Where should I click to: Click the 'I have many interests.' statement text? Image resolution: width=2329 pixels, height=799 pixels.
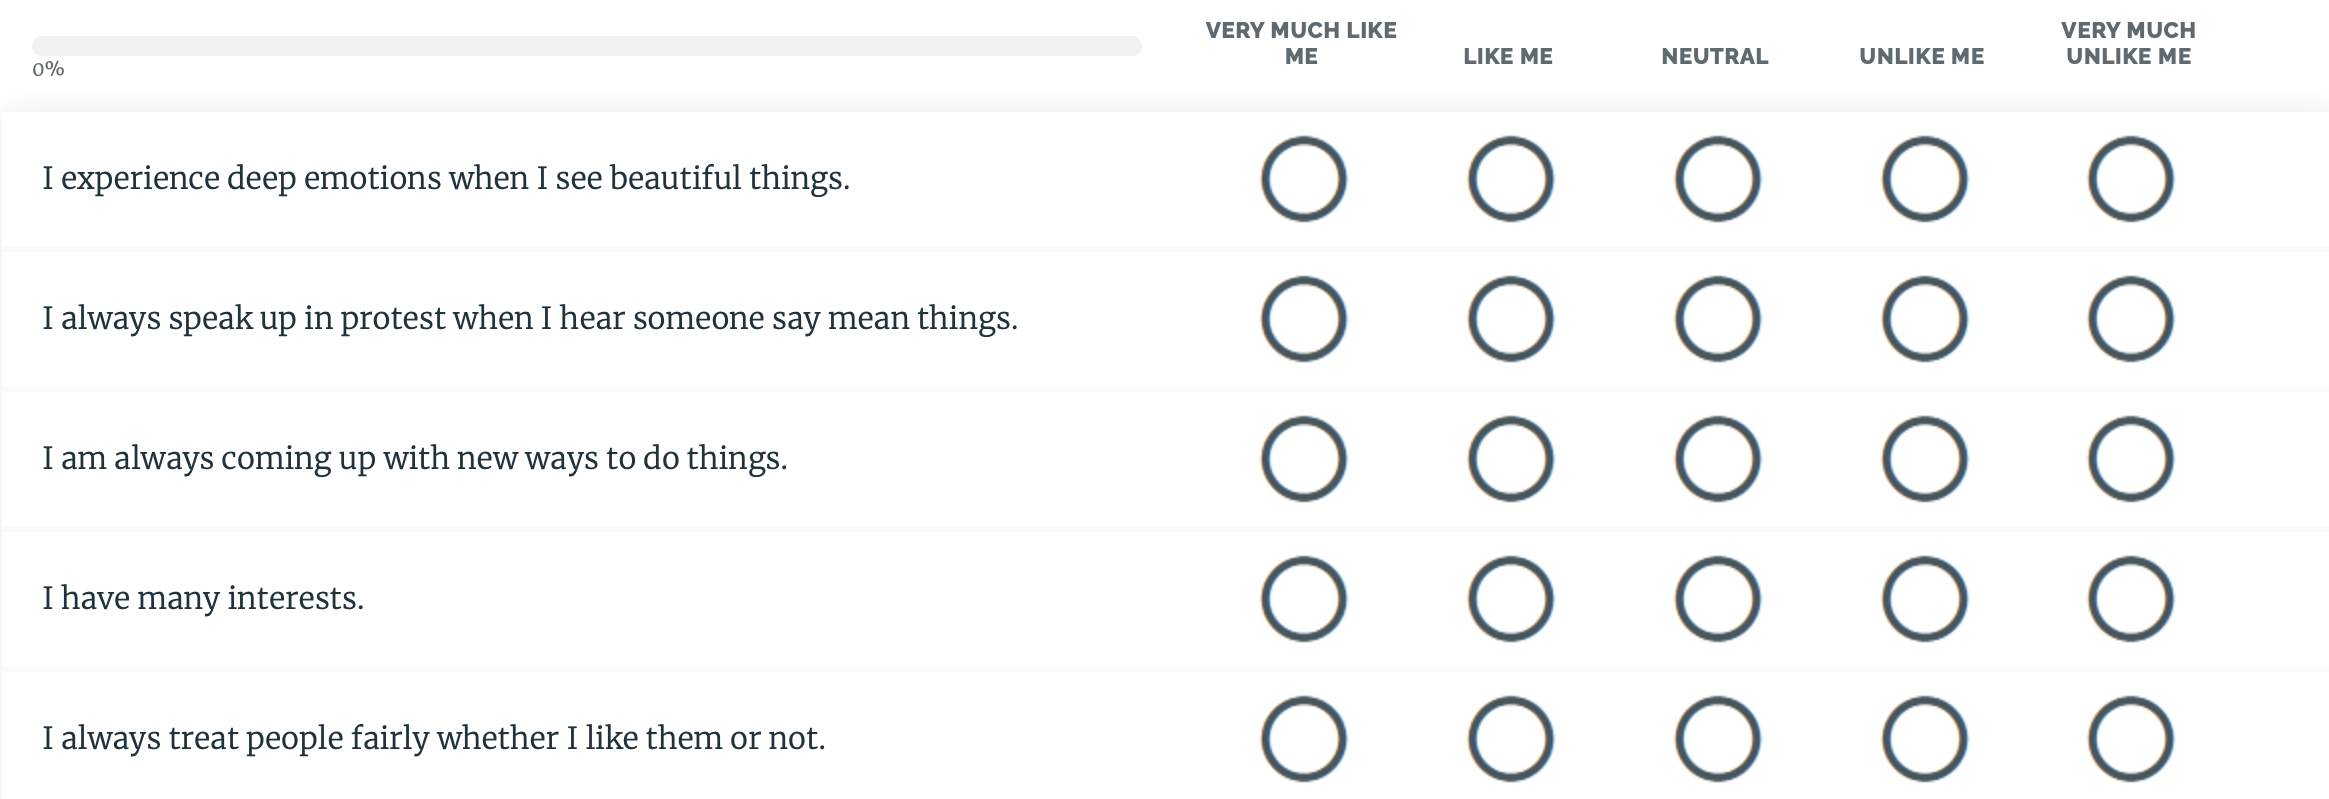coord(203,598)
